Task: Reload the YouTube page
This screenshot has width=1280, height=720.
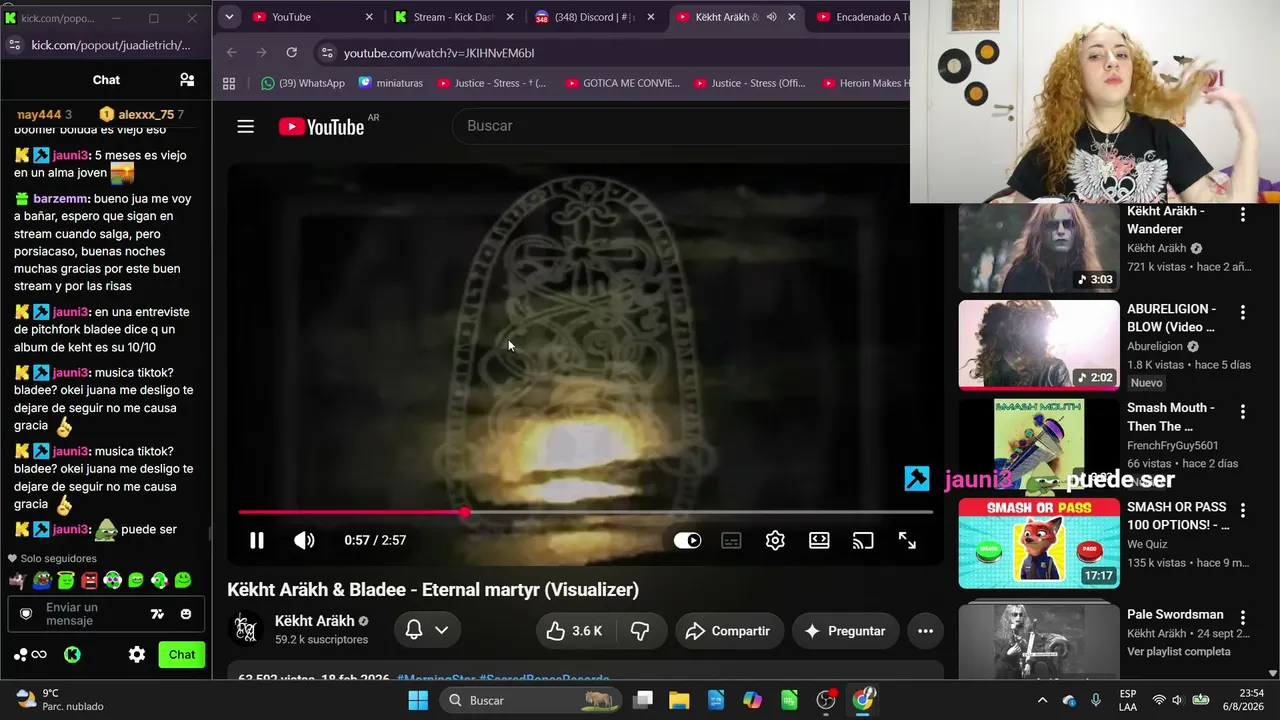Action: [x=291, y=53]
